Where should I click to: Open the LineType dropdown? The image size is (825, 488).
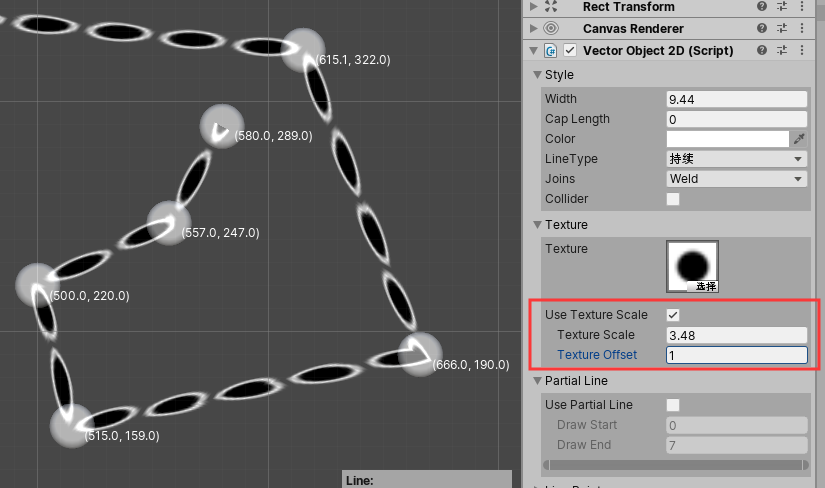(736, 159)
